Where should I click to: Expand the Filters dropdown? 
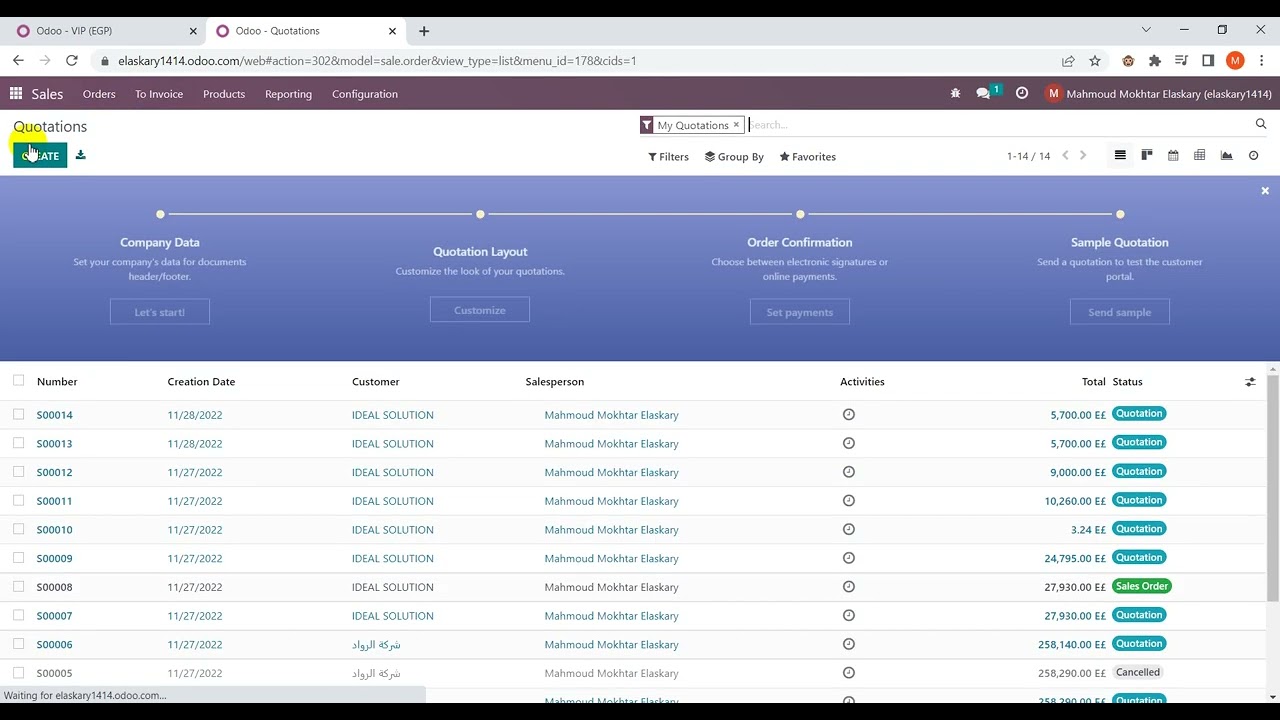pyautogui.click(x=668, y=157)
